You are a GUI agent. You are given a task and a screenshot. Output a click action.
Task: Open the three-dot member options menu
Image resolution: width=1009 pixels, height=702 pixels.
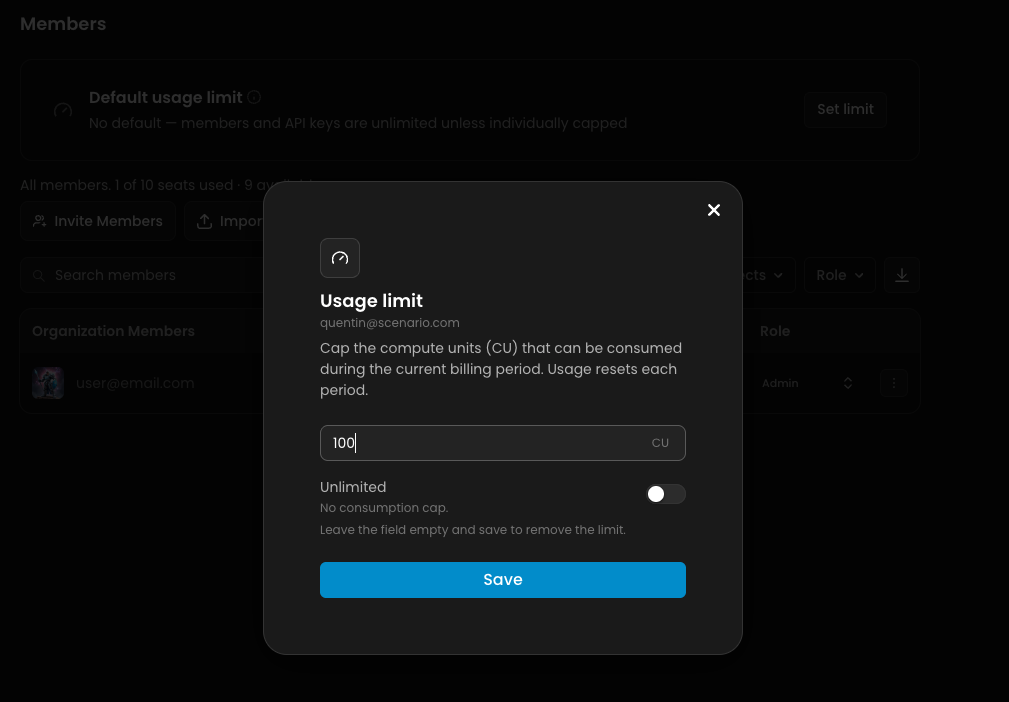(894, 383)
